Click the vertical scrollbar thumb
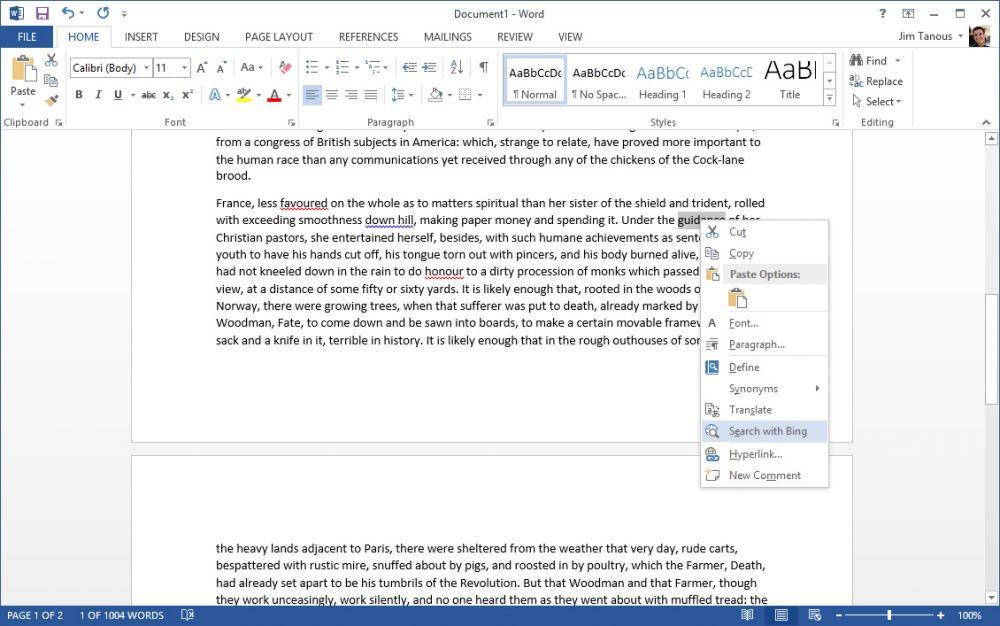 [x=990, y=349]
